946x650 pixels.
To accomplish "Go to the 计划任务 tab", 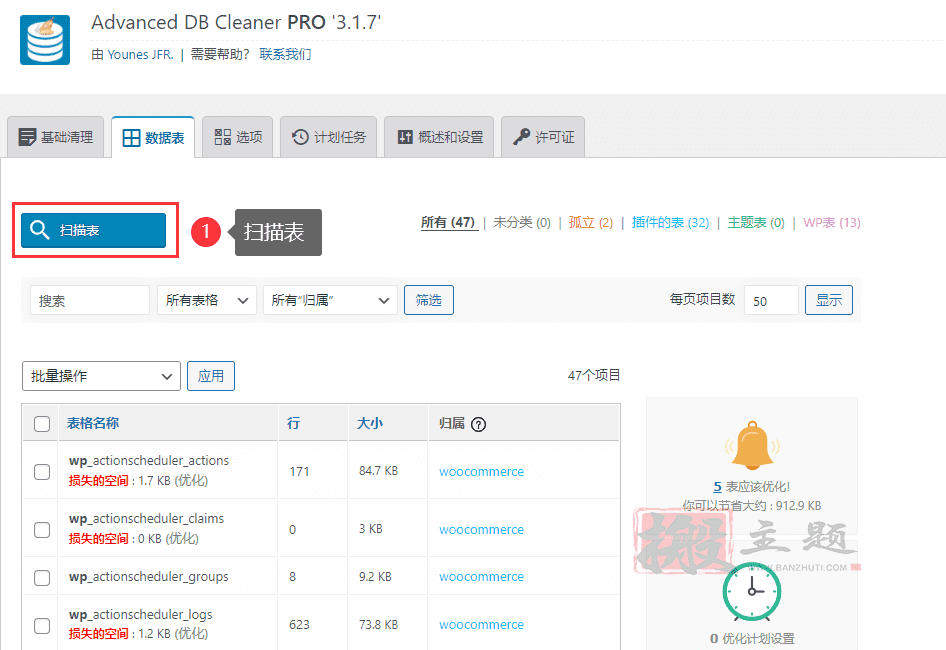I will click(329, 137).
